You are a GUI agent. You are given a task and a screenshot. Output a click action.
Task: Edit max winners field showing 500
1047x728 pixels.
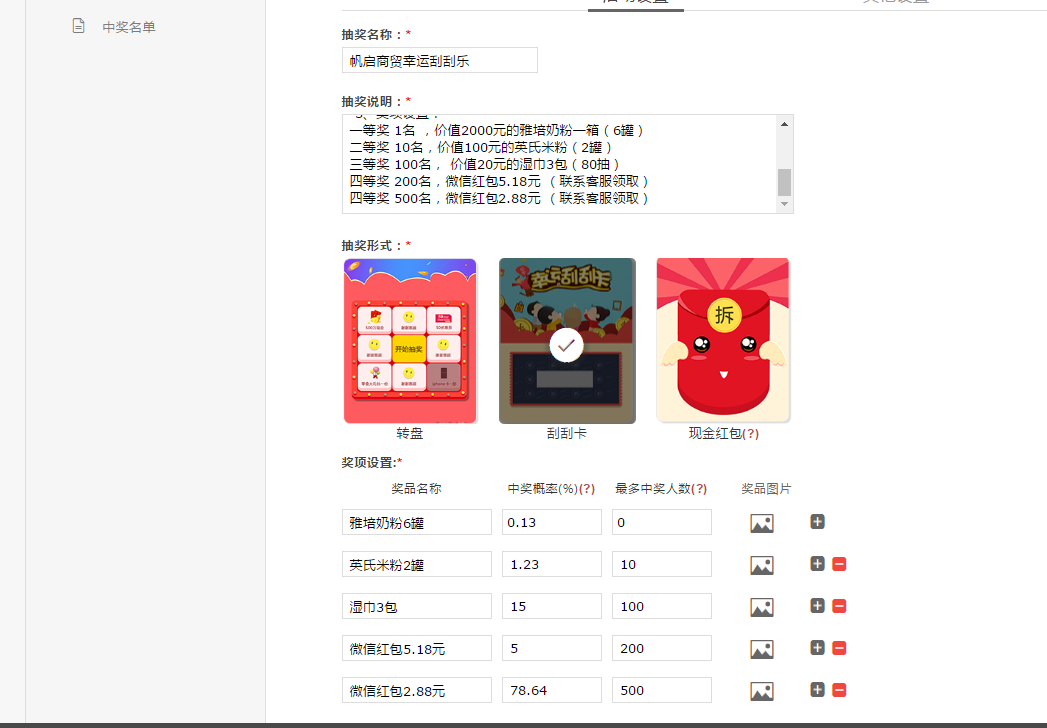tap(662, 691)
